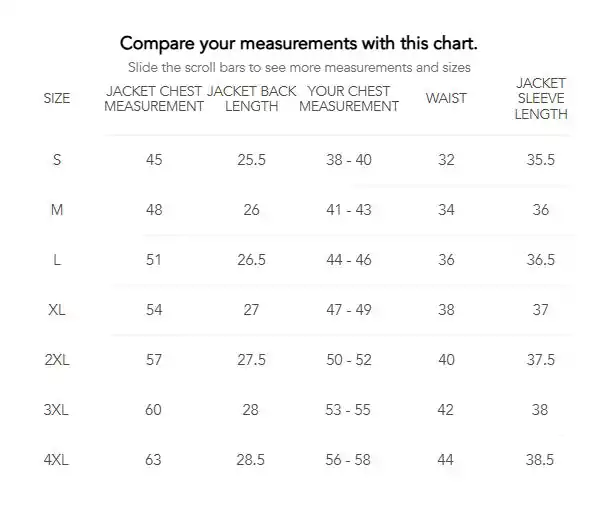
Task: Select the 28.5 back length cell
Action: (251, 460)
